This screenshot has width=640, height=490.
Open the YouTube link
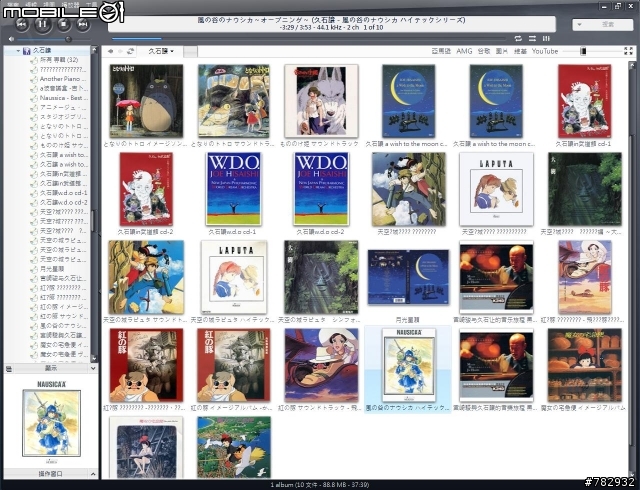pos(544,51)
